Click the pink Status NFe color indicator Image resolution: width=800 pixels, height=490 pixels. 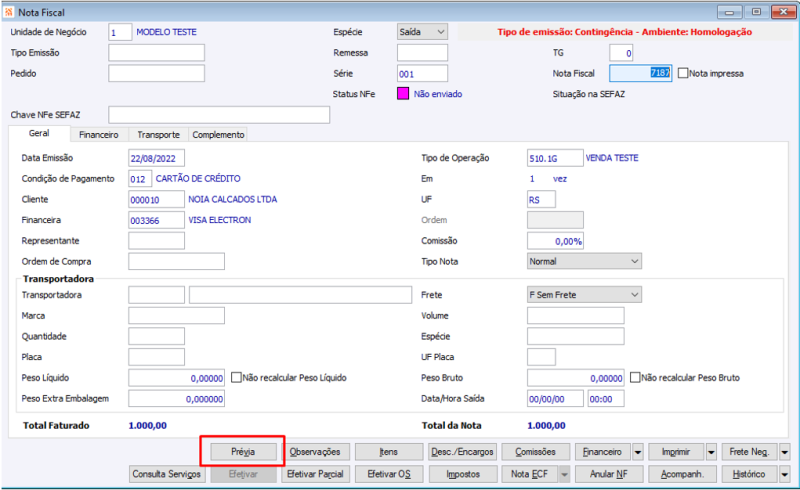(403, 93)
